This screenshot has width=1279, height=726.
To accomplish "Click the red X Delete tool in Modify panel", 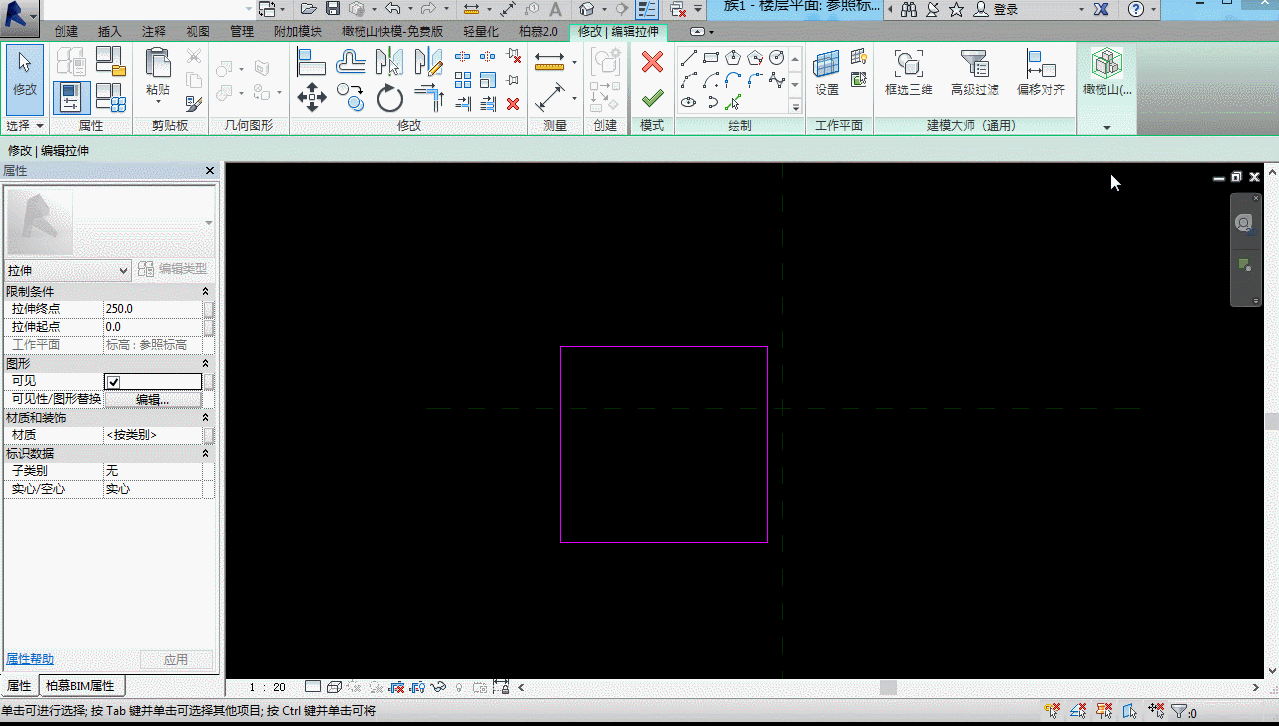I will coord(513,103).
